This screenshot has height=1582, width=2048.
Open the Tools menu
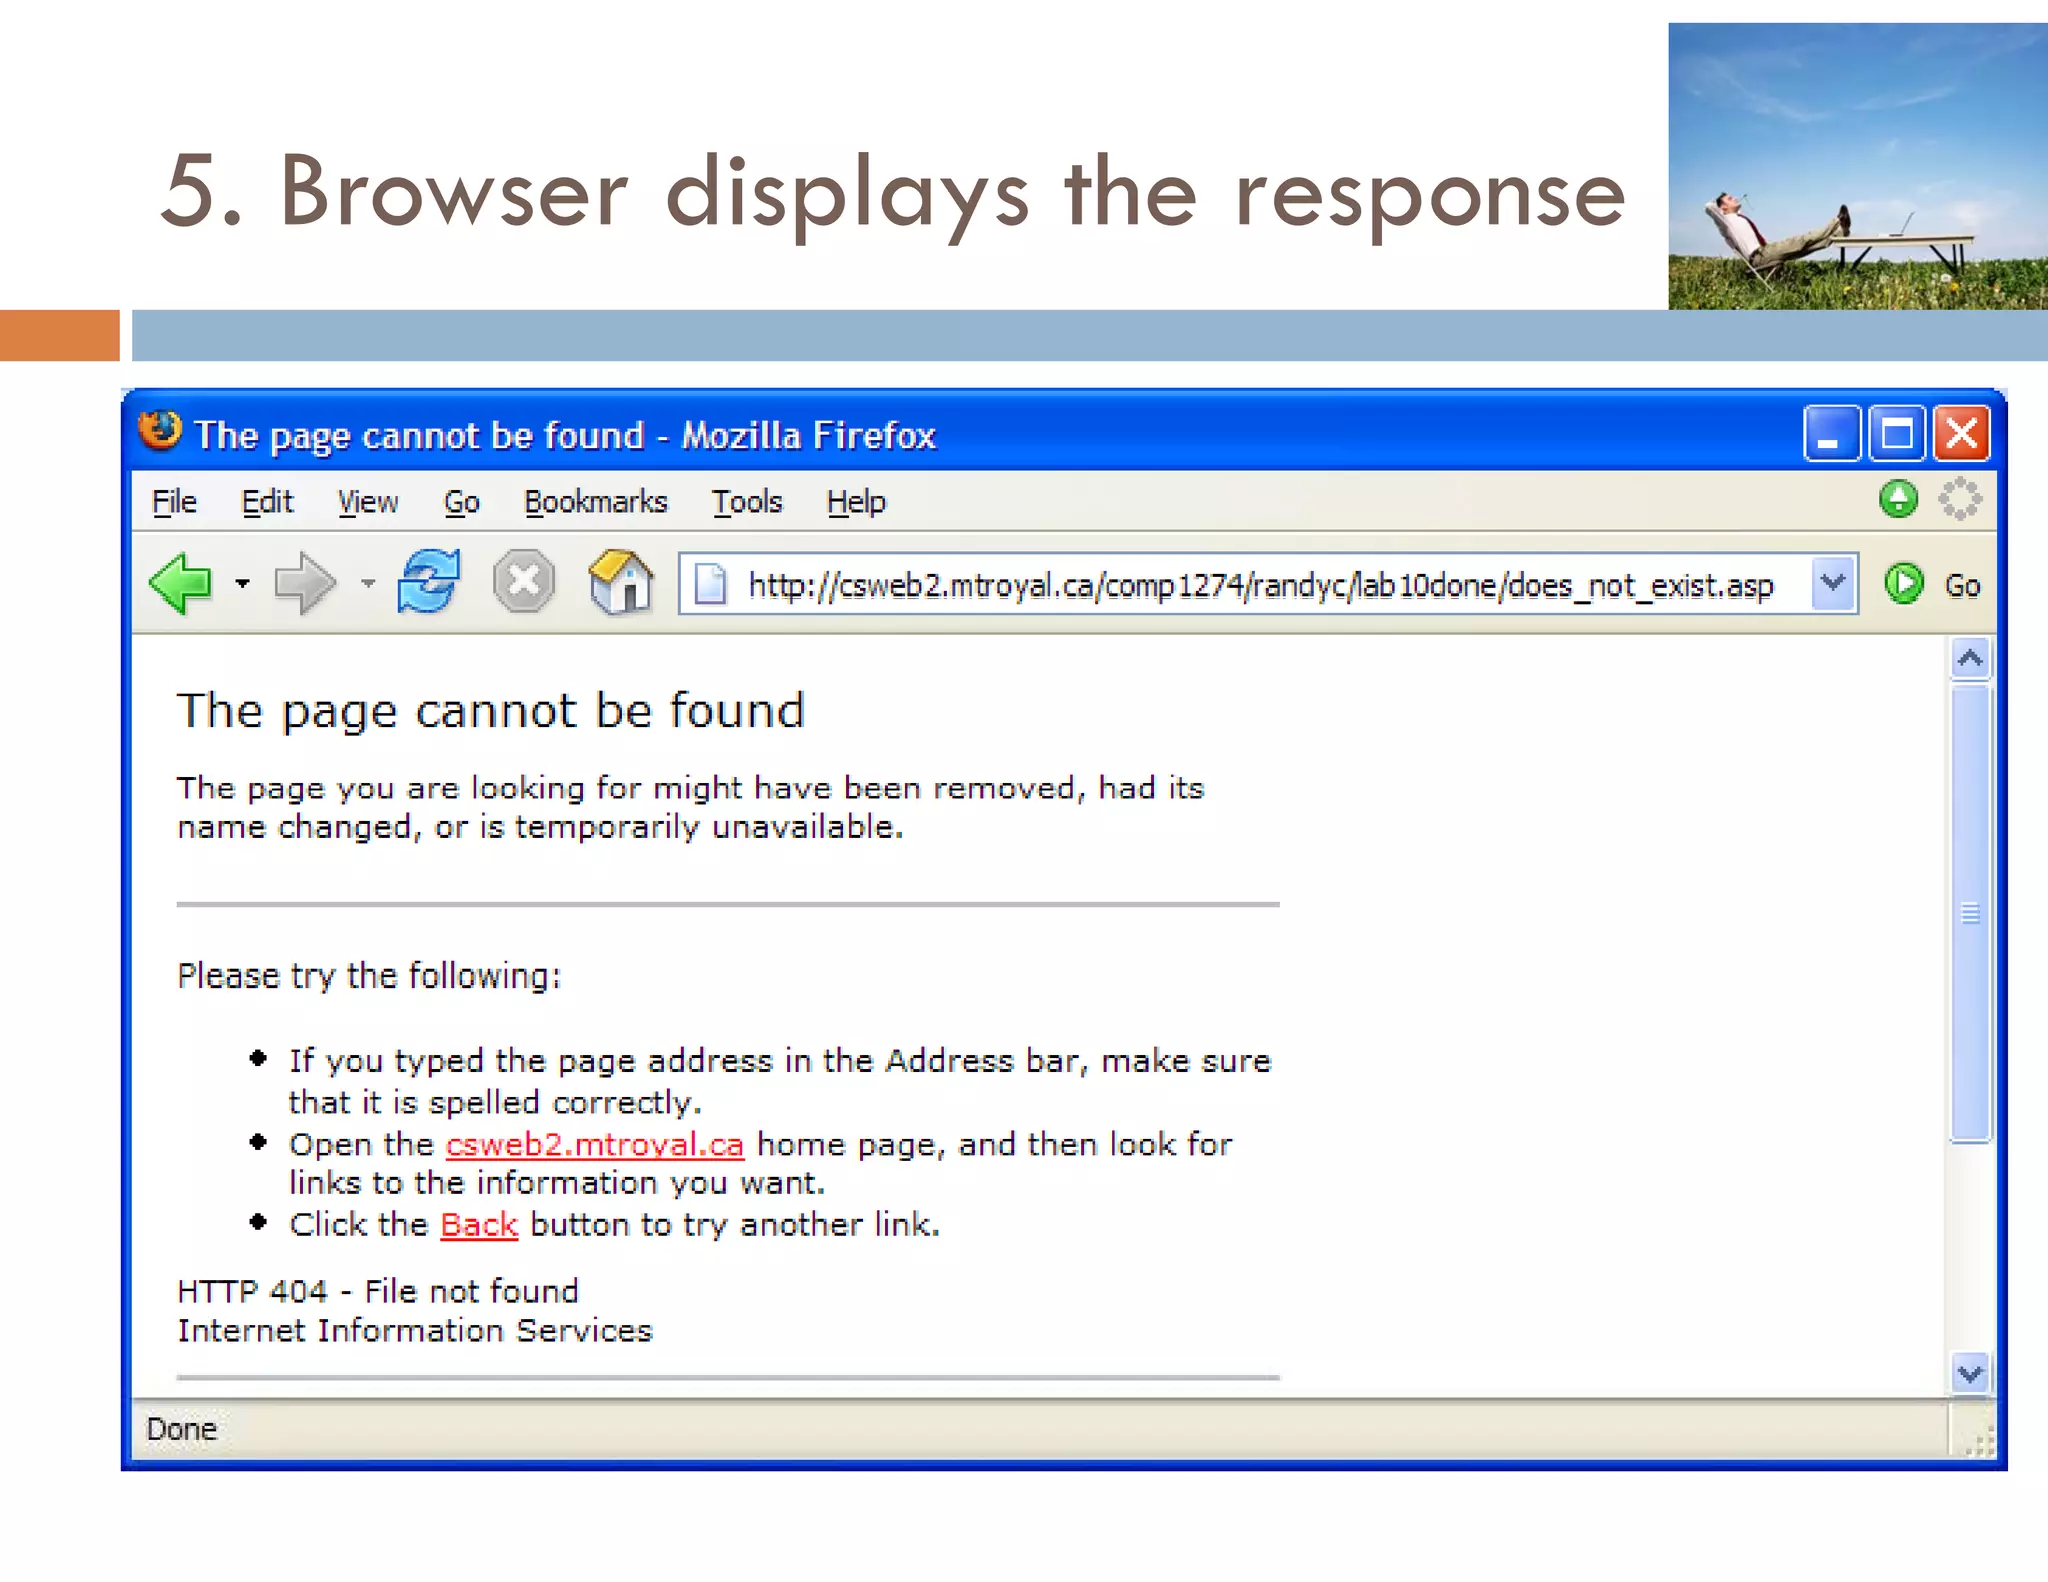click(747, 502)
